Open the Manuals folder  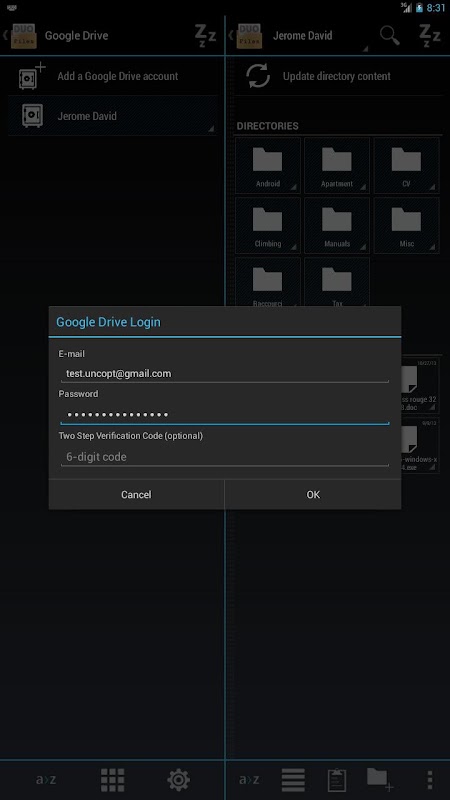click(x=337, y=226)
